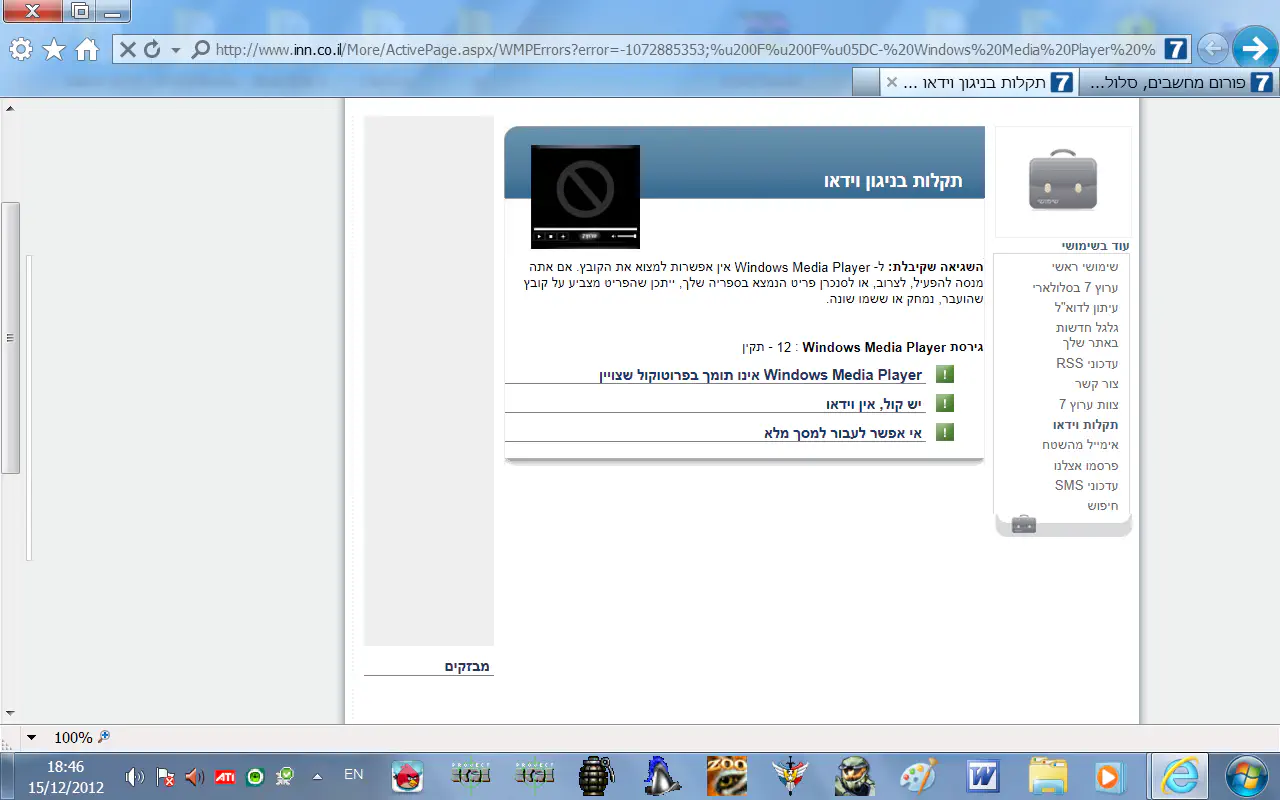Stop loading with the address bar X
The width and height of the screenshot is (1280, 800).
(x=128, y=49)
